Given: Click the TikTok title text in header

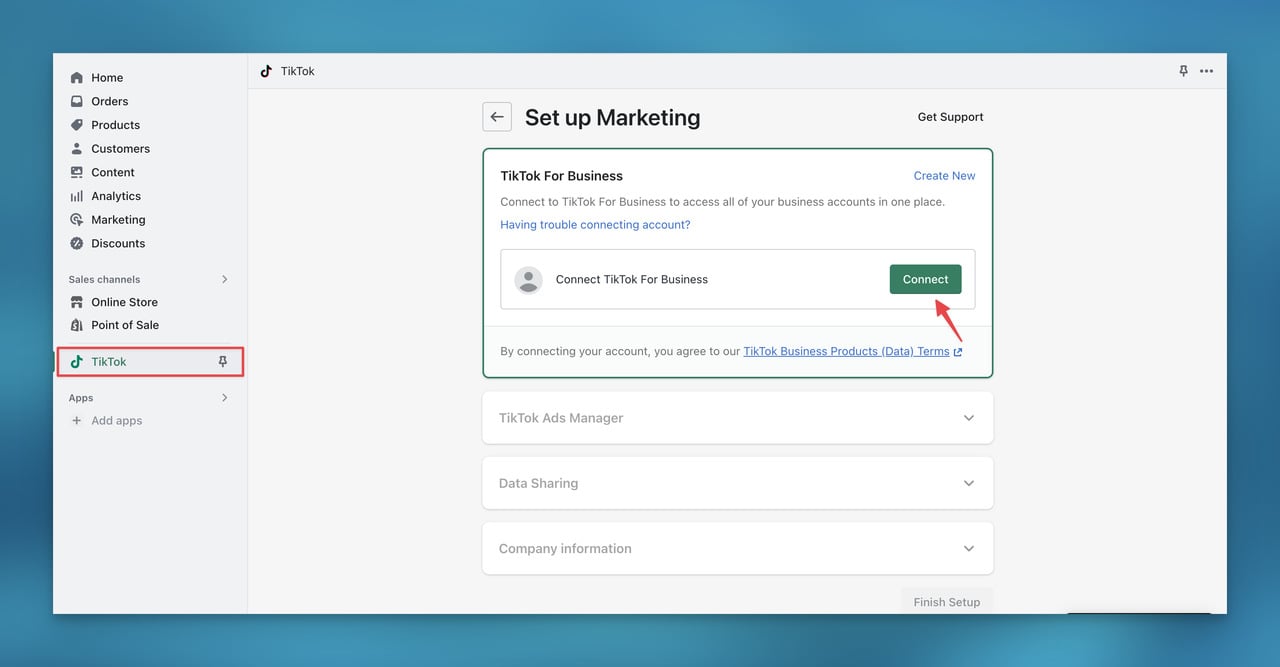Looking at the screenshot, I should click(298, 71).
